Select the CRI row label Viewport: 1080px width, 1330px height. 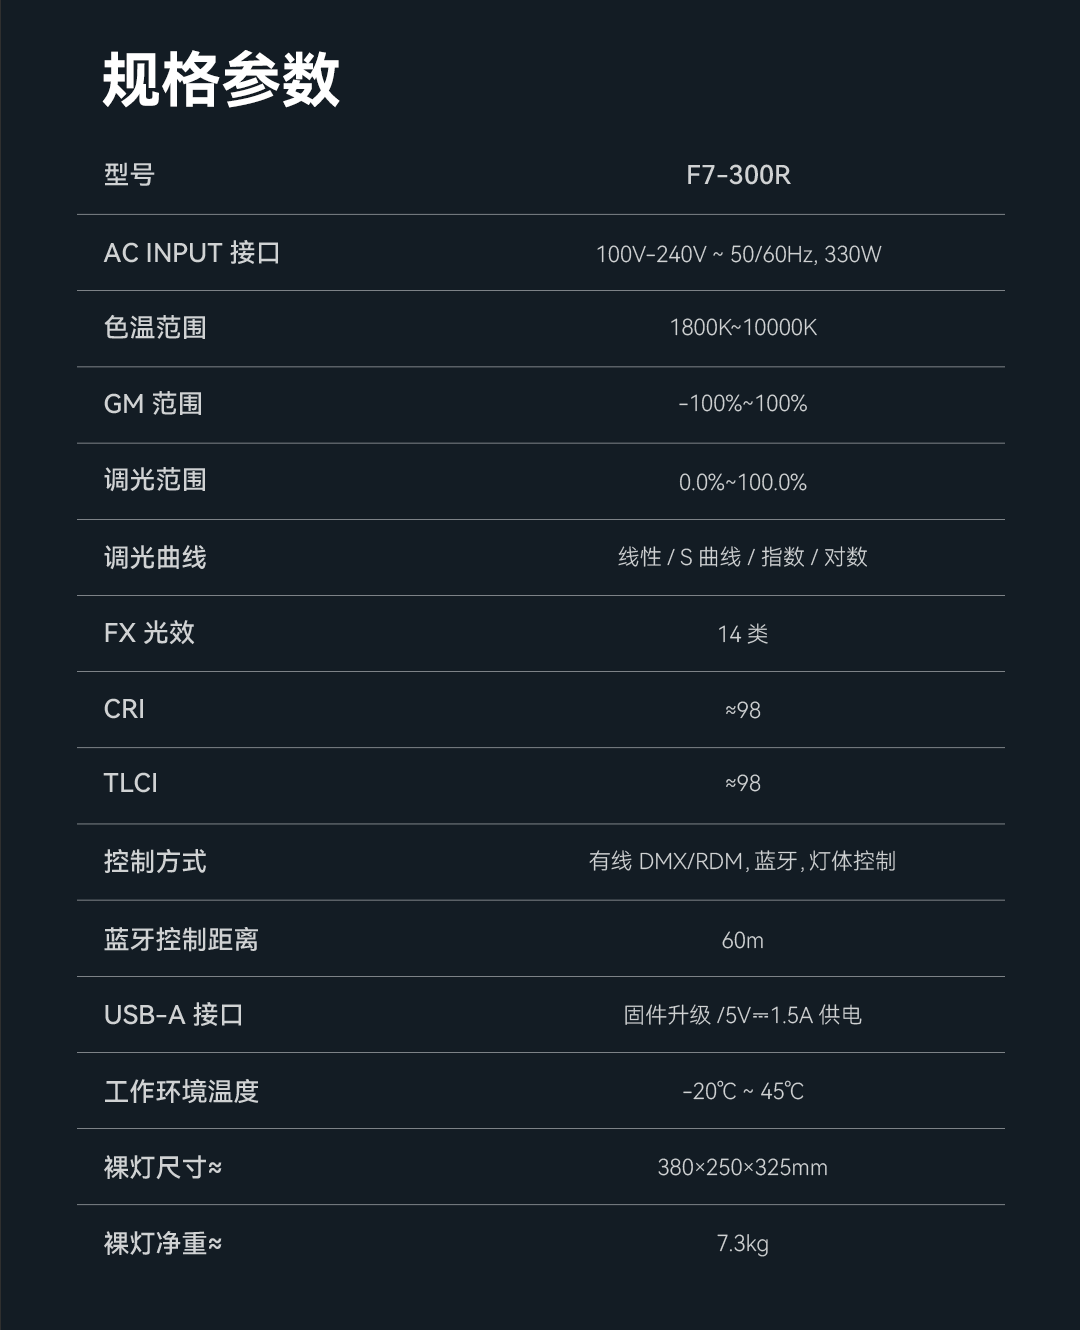124,709
